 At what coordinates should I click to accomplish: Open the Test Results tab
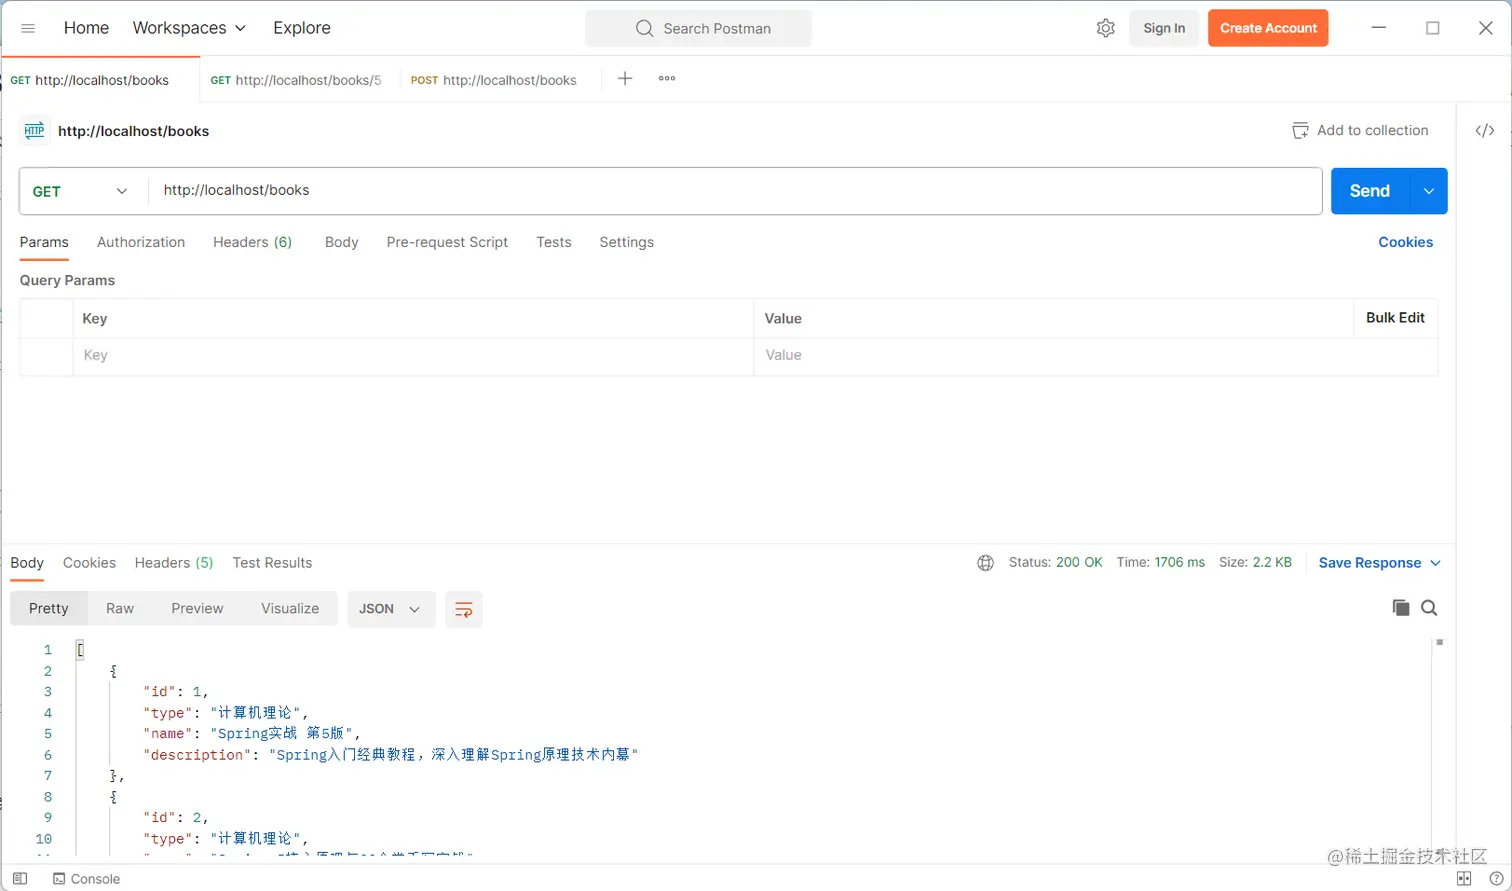272,563
